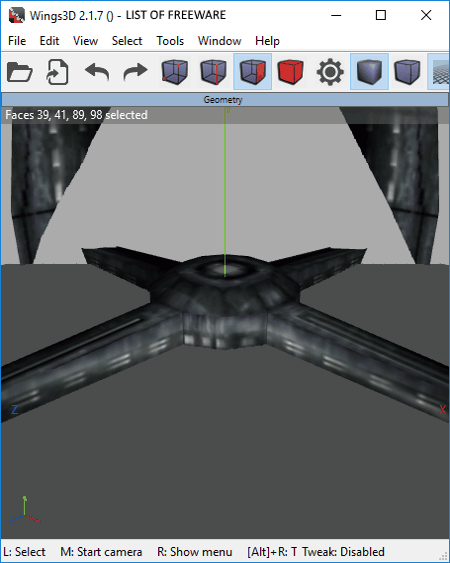Click the Open file folder icon

tap(20, 72)
